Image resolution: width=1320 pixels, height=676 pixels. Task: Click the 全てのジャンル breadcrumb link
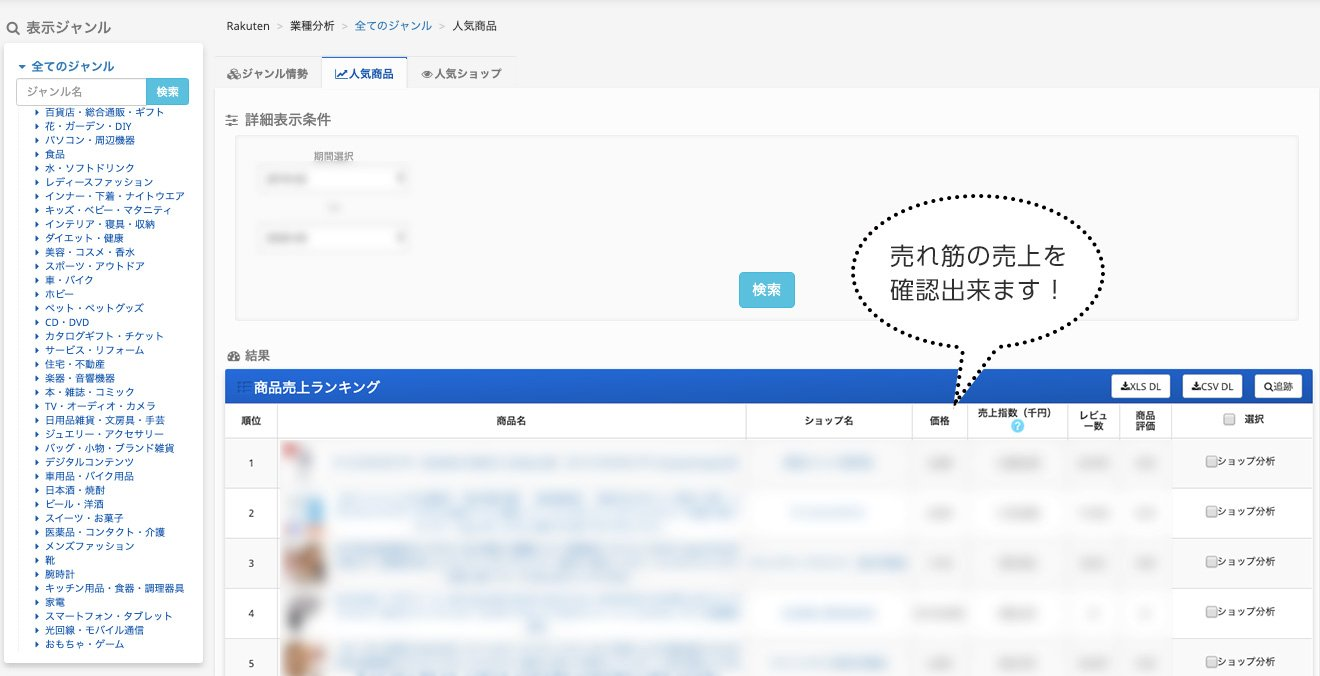tap(393, 26)
